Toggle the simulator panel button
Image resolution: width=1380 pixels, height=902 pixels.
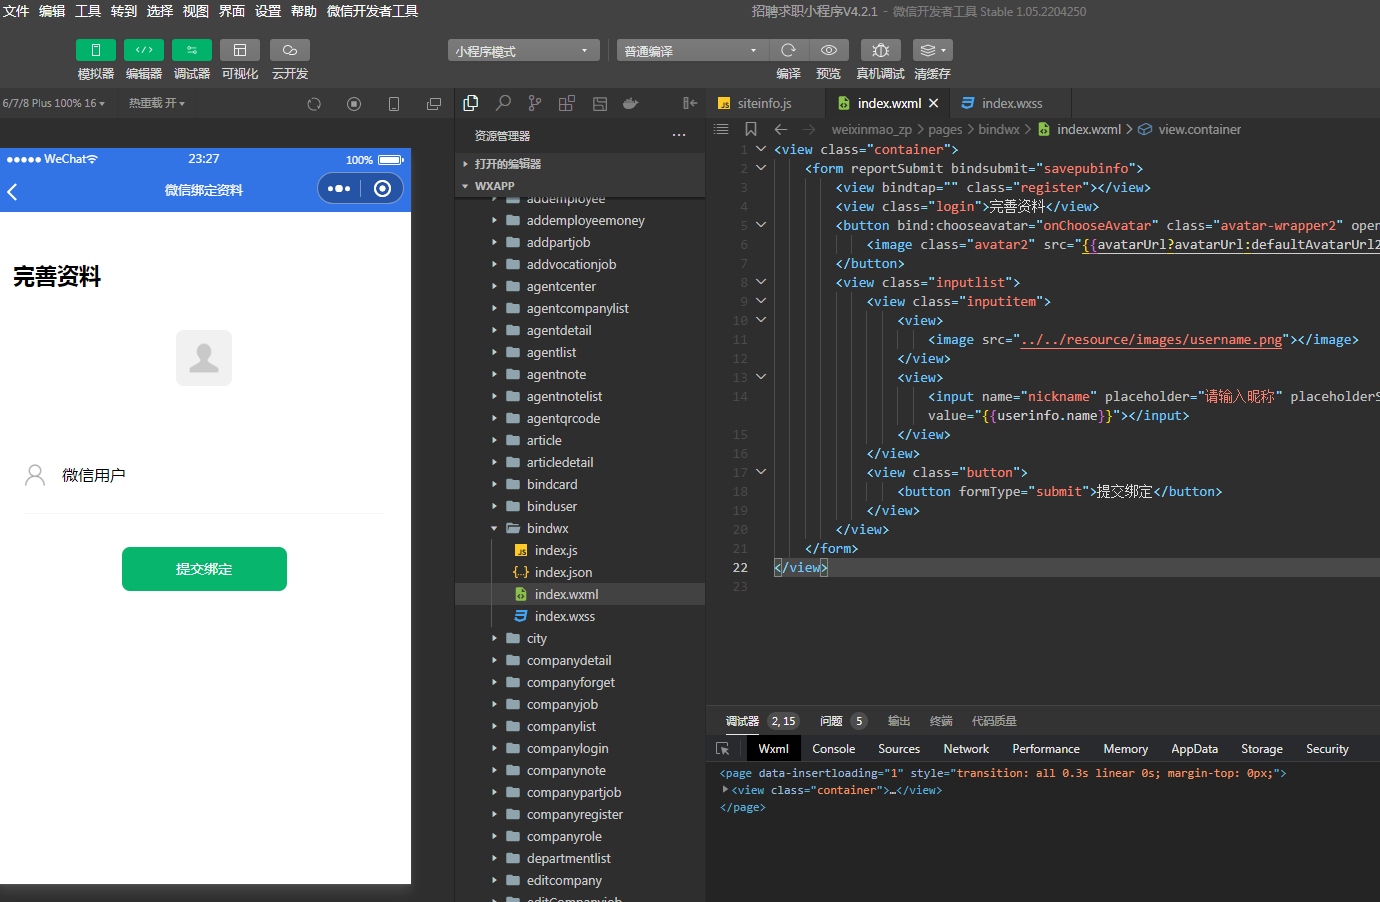point(96,50)
